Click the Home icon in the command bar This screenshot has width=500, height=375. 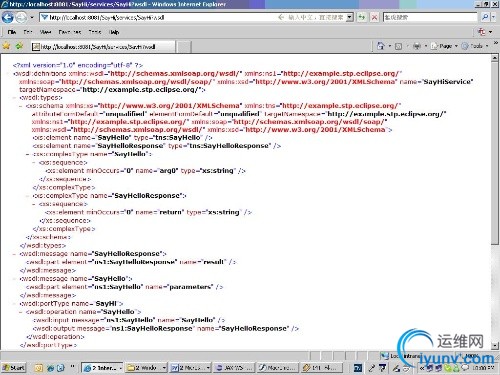[x=380, y=46]
